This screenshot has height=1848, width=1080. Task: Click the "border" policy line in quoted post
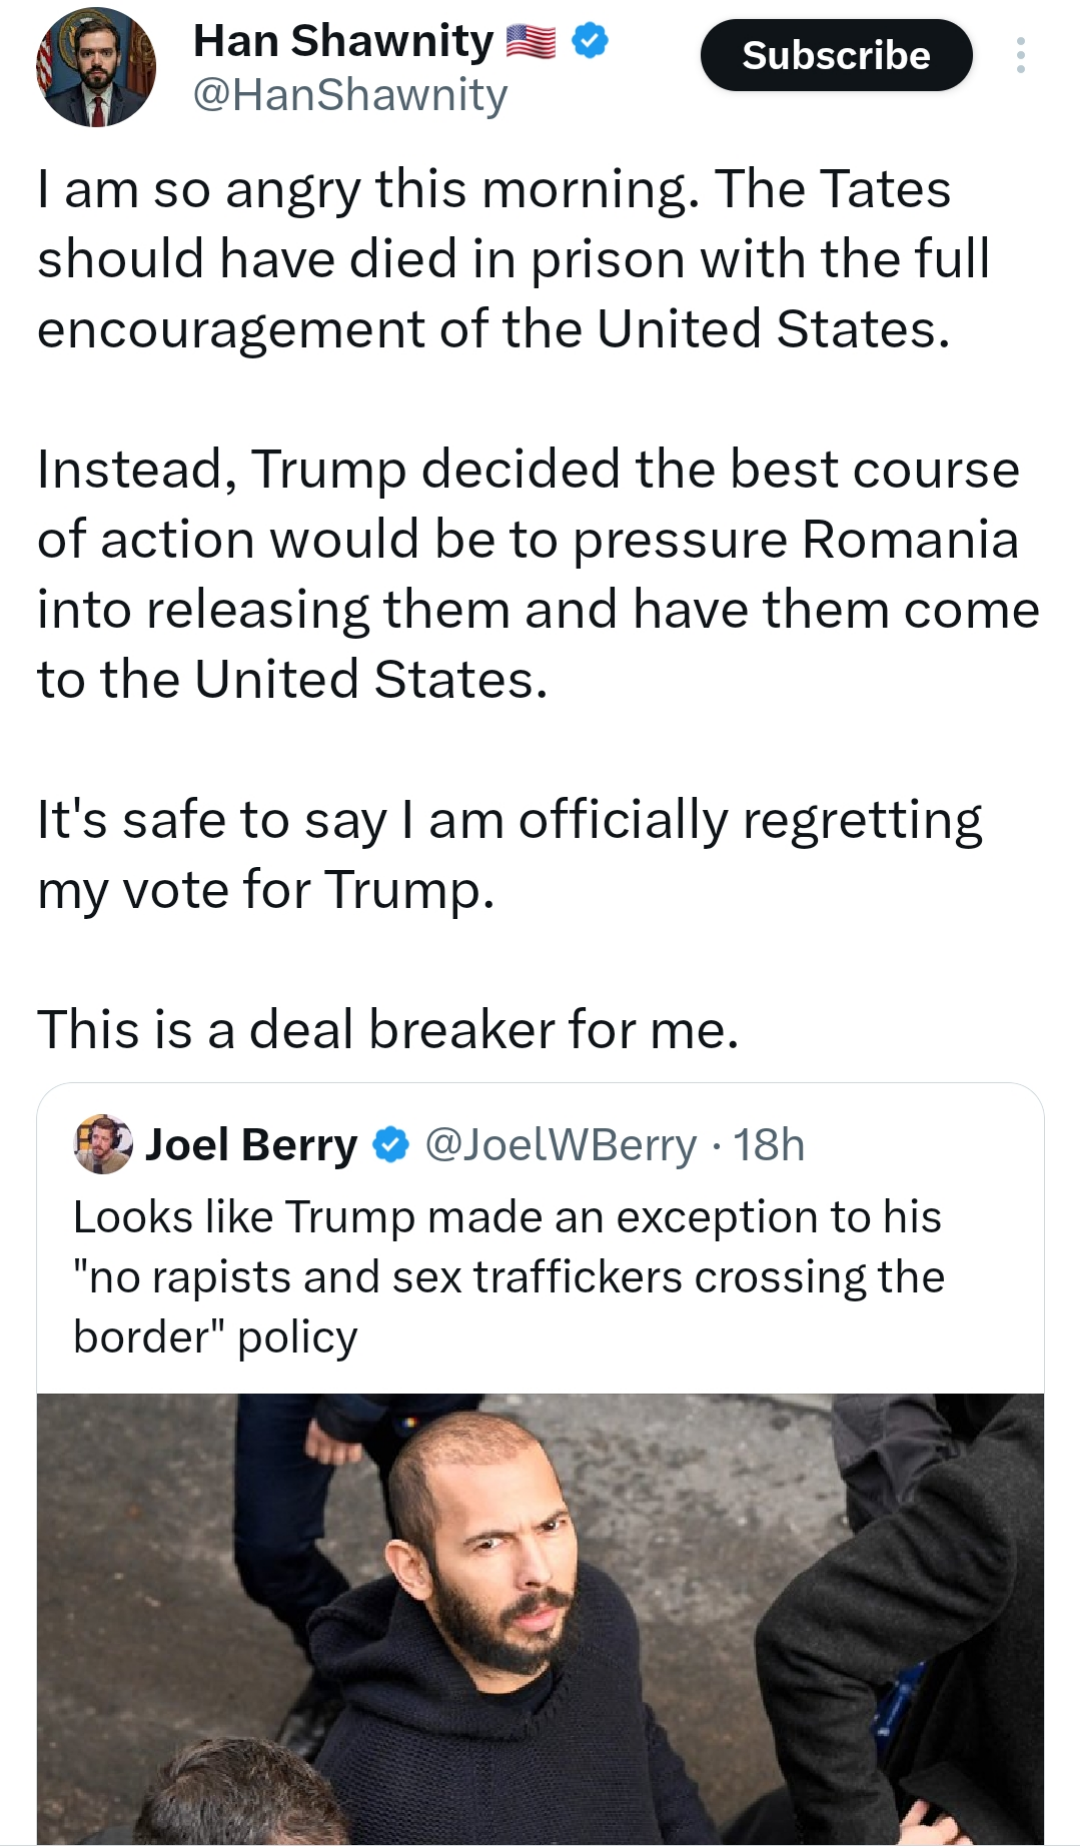(215, 1337)
